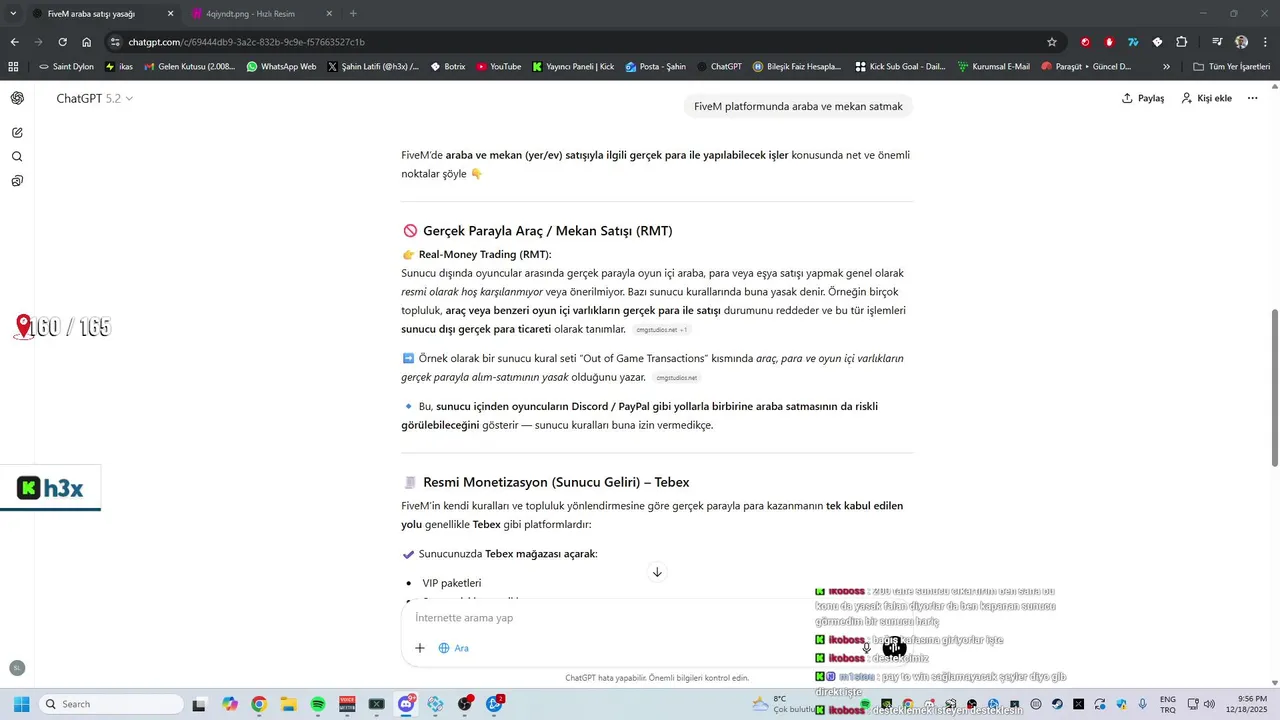The image size is (1280, 720).
Task: Reload the page in the browser
Action: [x=62, y=42]
